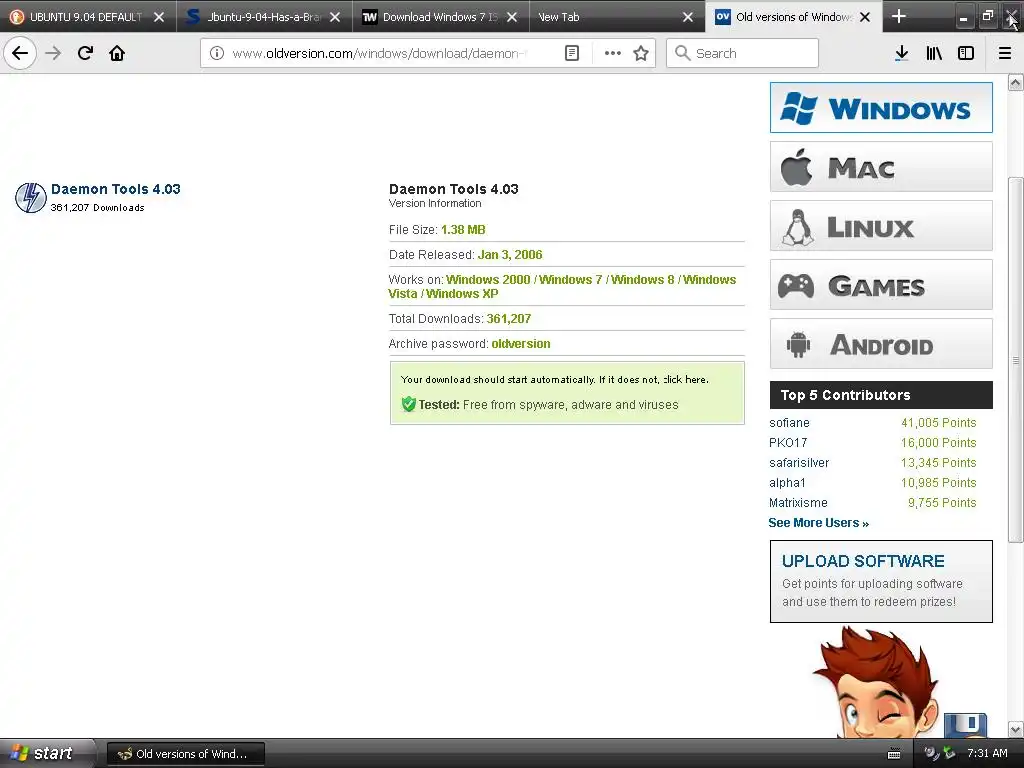The image size is (1024, 768).
Task: Click the Daemon Tools lightning icon
Action: click(31, 198)
